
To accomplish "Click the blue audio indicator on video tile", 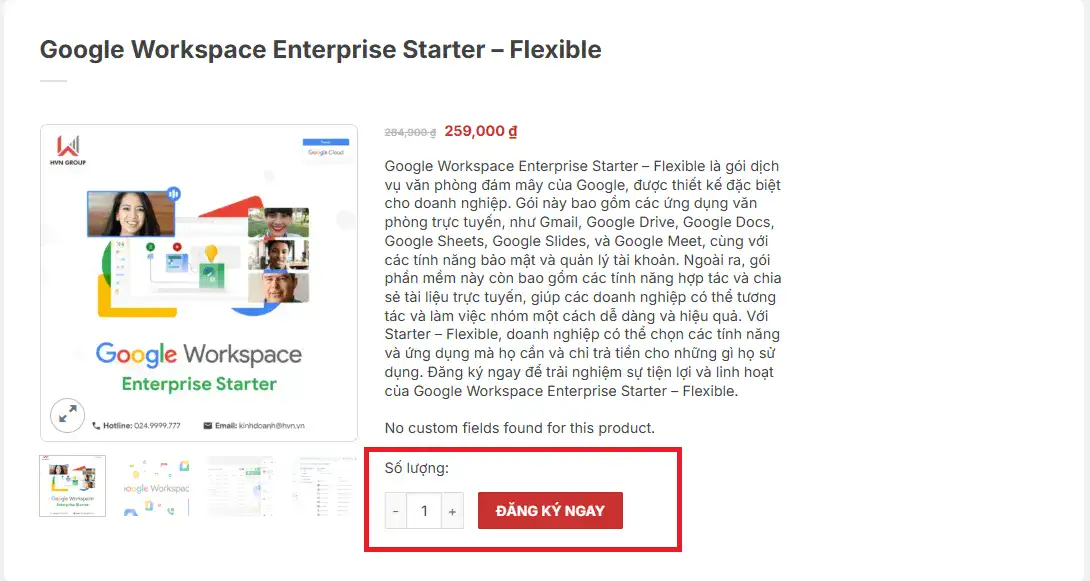I will 174,194.
